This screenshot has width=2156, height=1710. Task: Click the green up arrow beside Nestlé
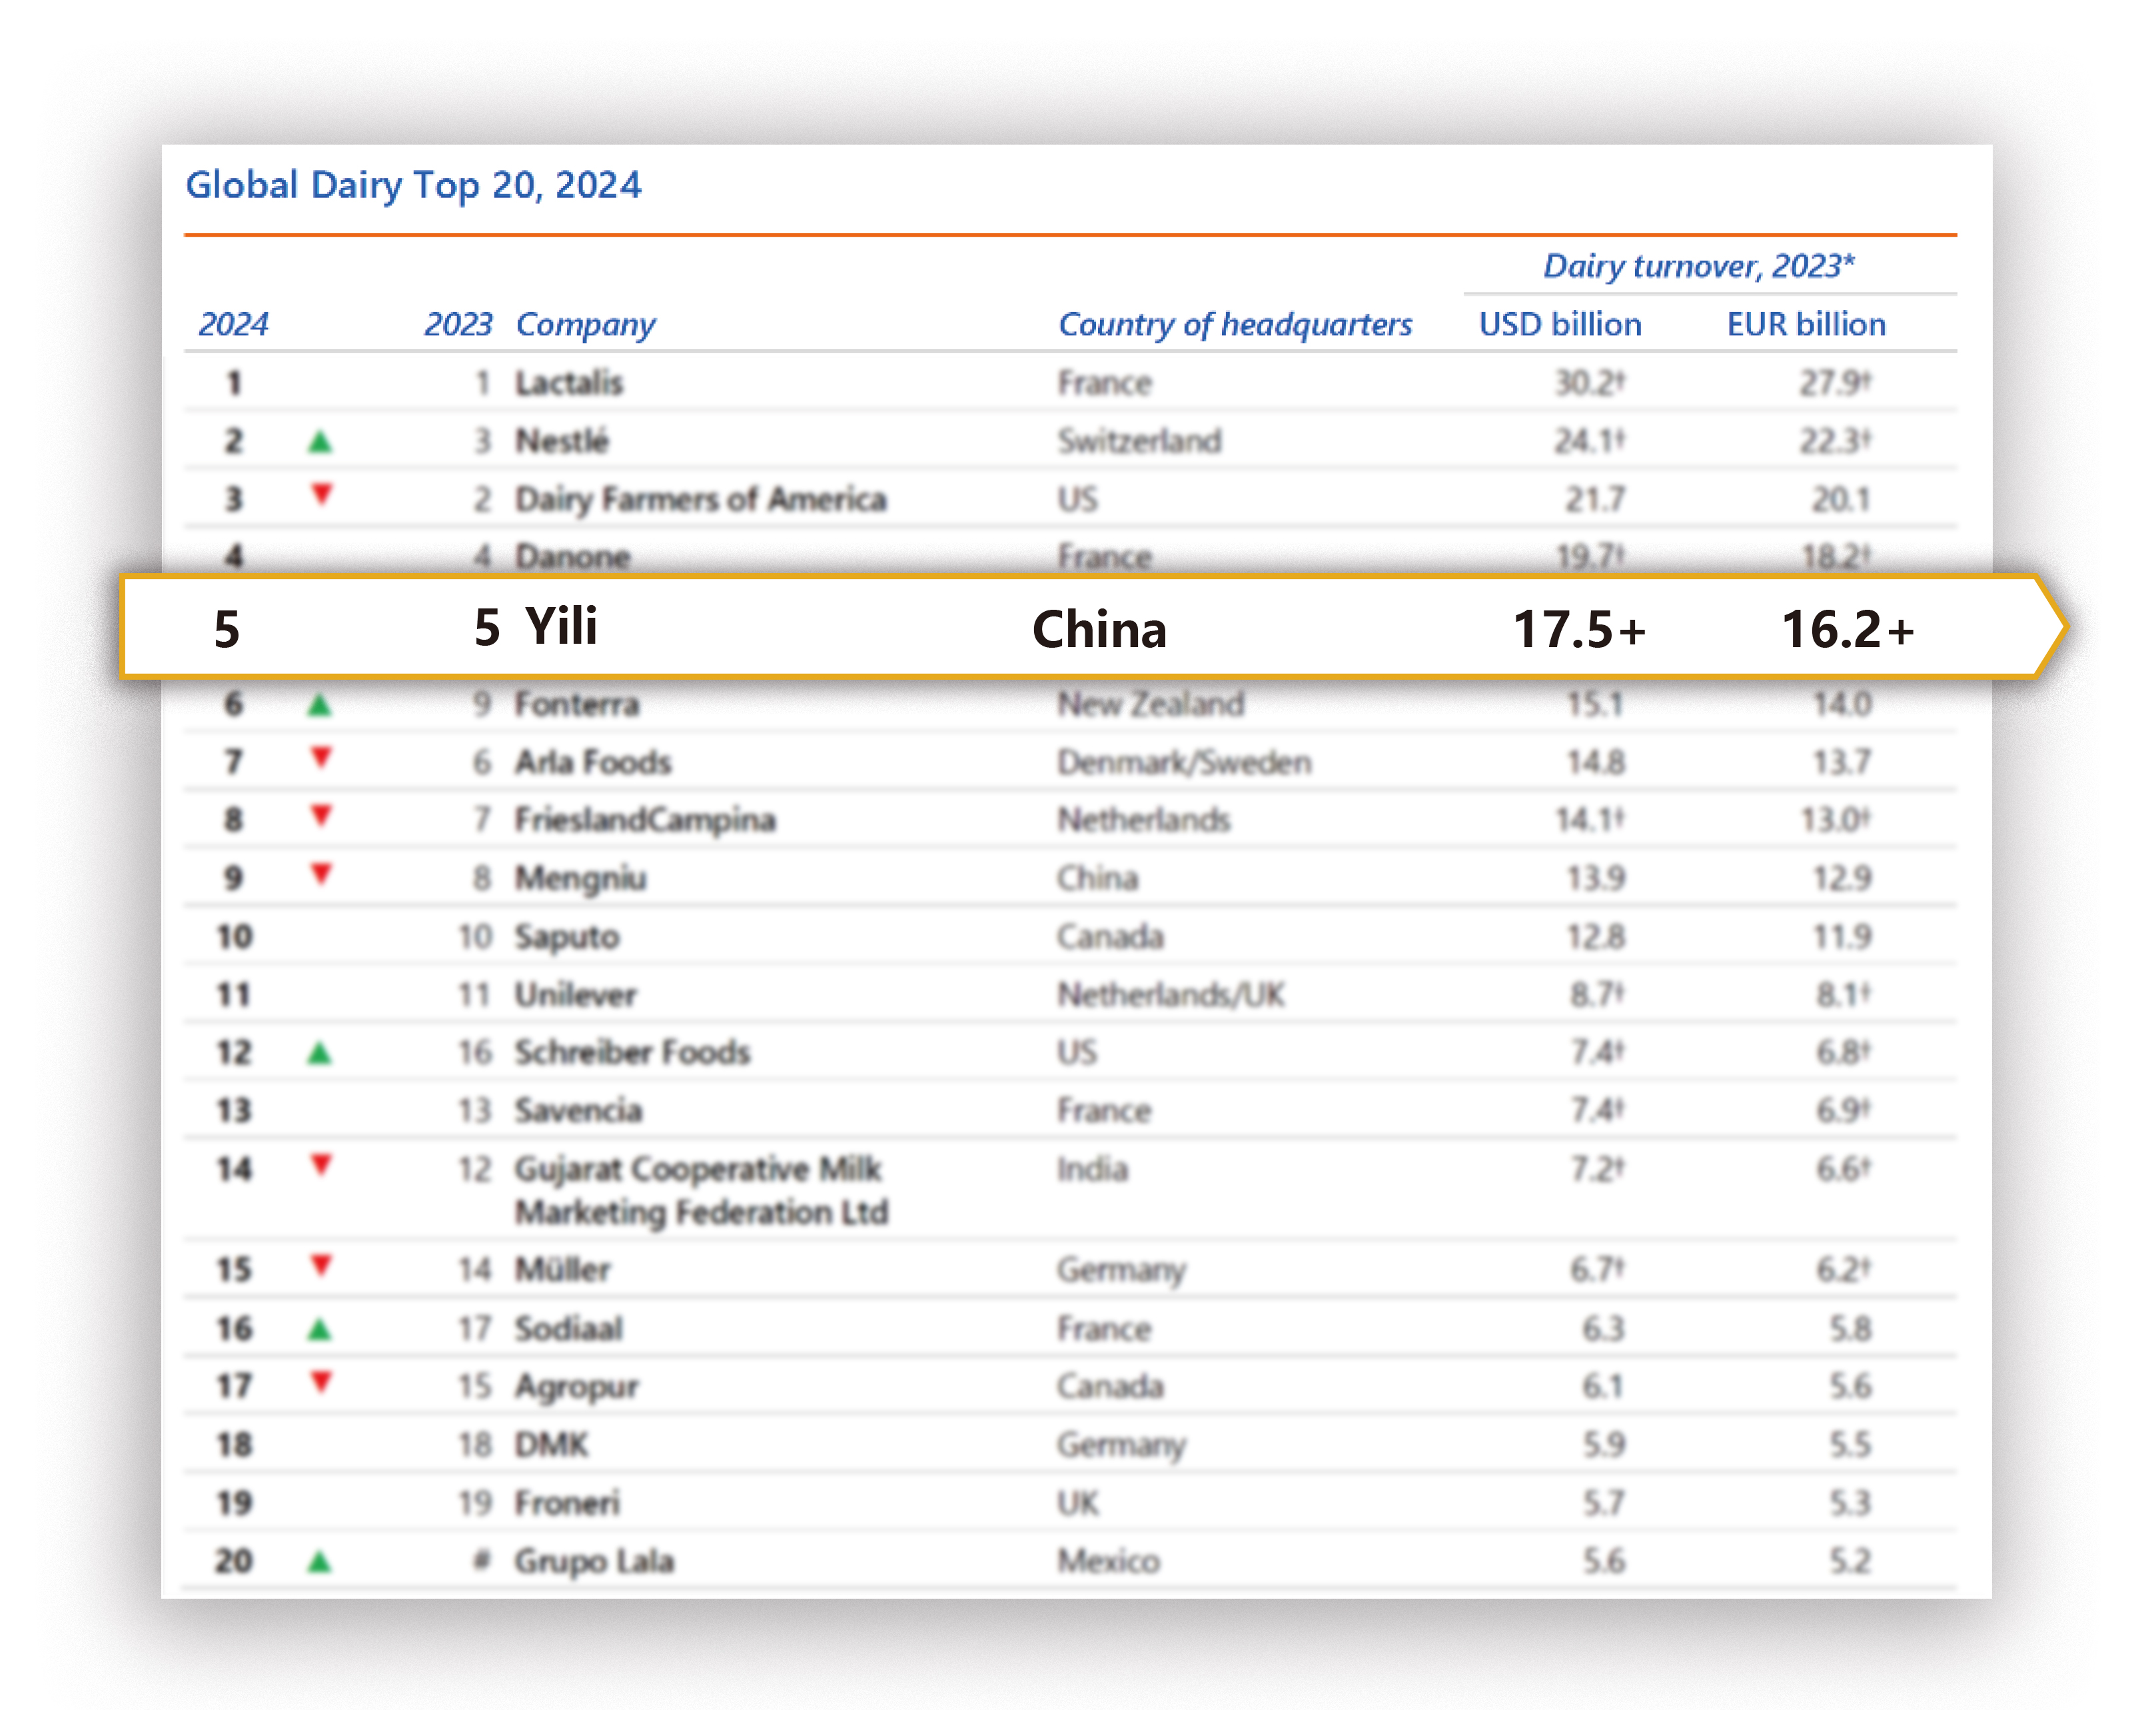[320, 441]
